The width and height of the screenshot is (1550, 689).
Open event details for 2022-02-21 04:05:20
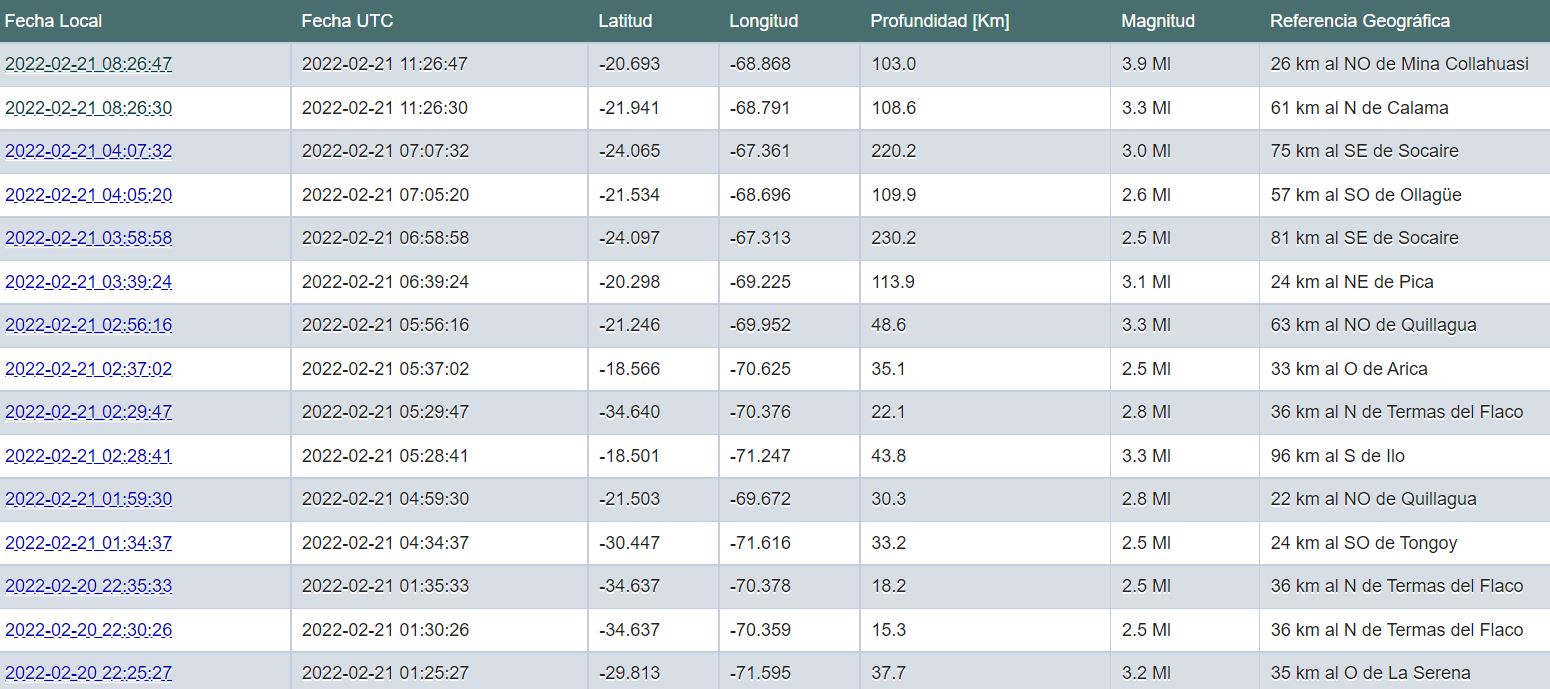(88, 195)
